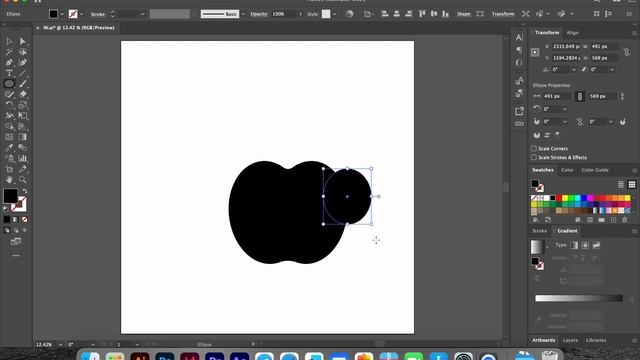Image resolution: width=640 pixels, height=360 pixels.
Task: Click the Stroke label link
Action: tap(98, 14)
